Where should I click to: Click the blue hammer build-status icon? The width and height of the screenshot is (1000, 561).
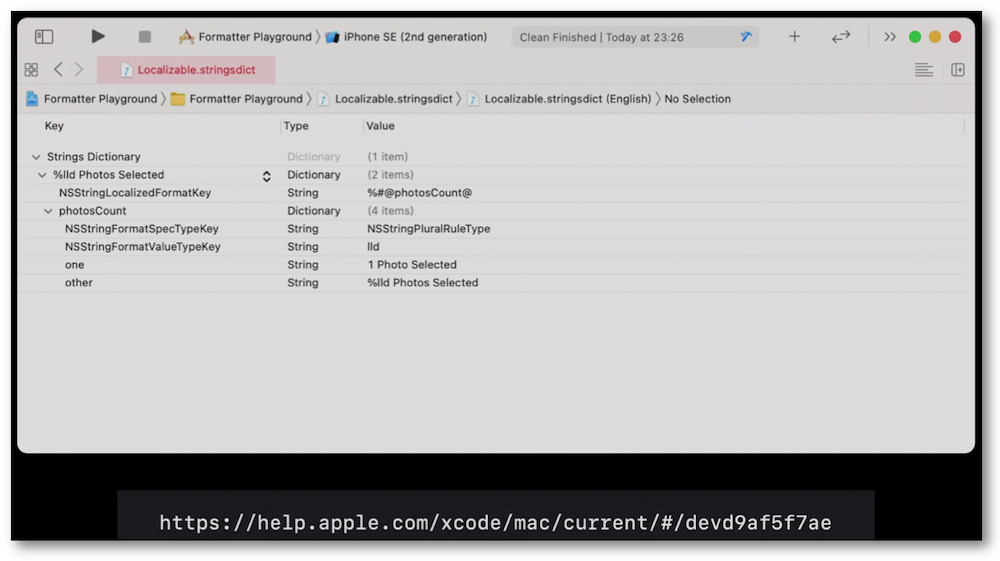click(x=746, y=37)
